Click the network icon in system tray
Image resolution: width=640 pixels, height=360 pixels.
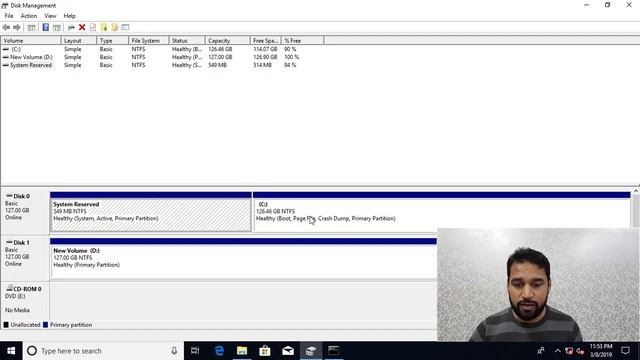(x=569, y=351)
